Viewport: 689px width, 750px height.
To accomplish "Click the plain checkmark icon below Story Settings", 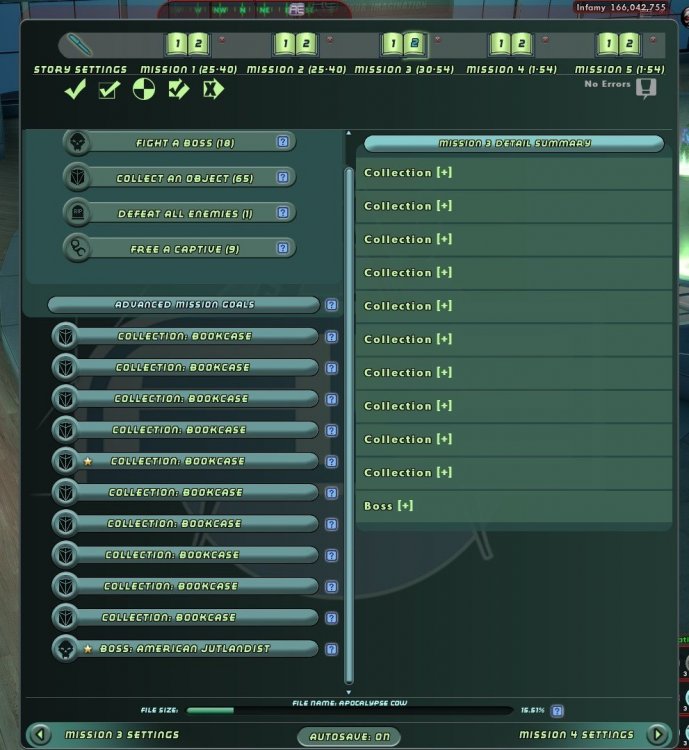I will (74, 91).
